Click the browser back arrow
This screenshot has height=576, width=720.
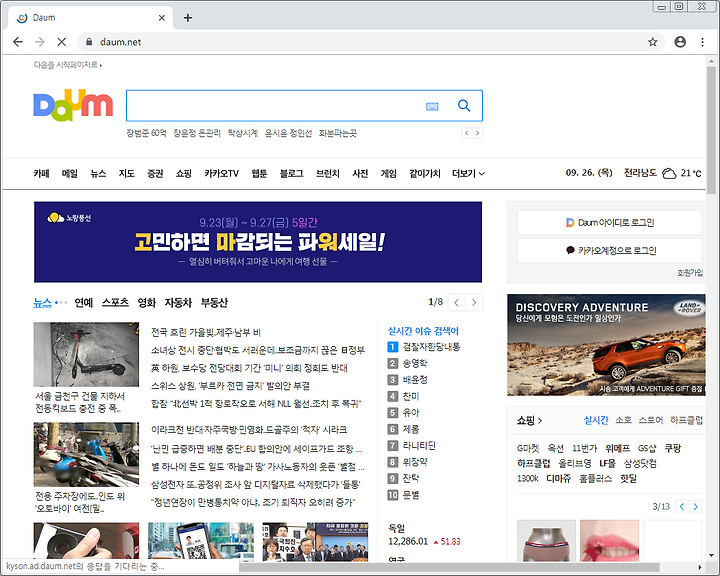(x=17, y=42)
